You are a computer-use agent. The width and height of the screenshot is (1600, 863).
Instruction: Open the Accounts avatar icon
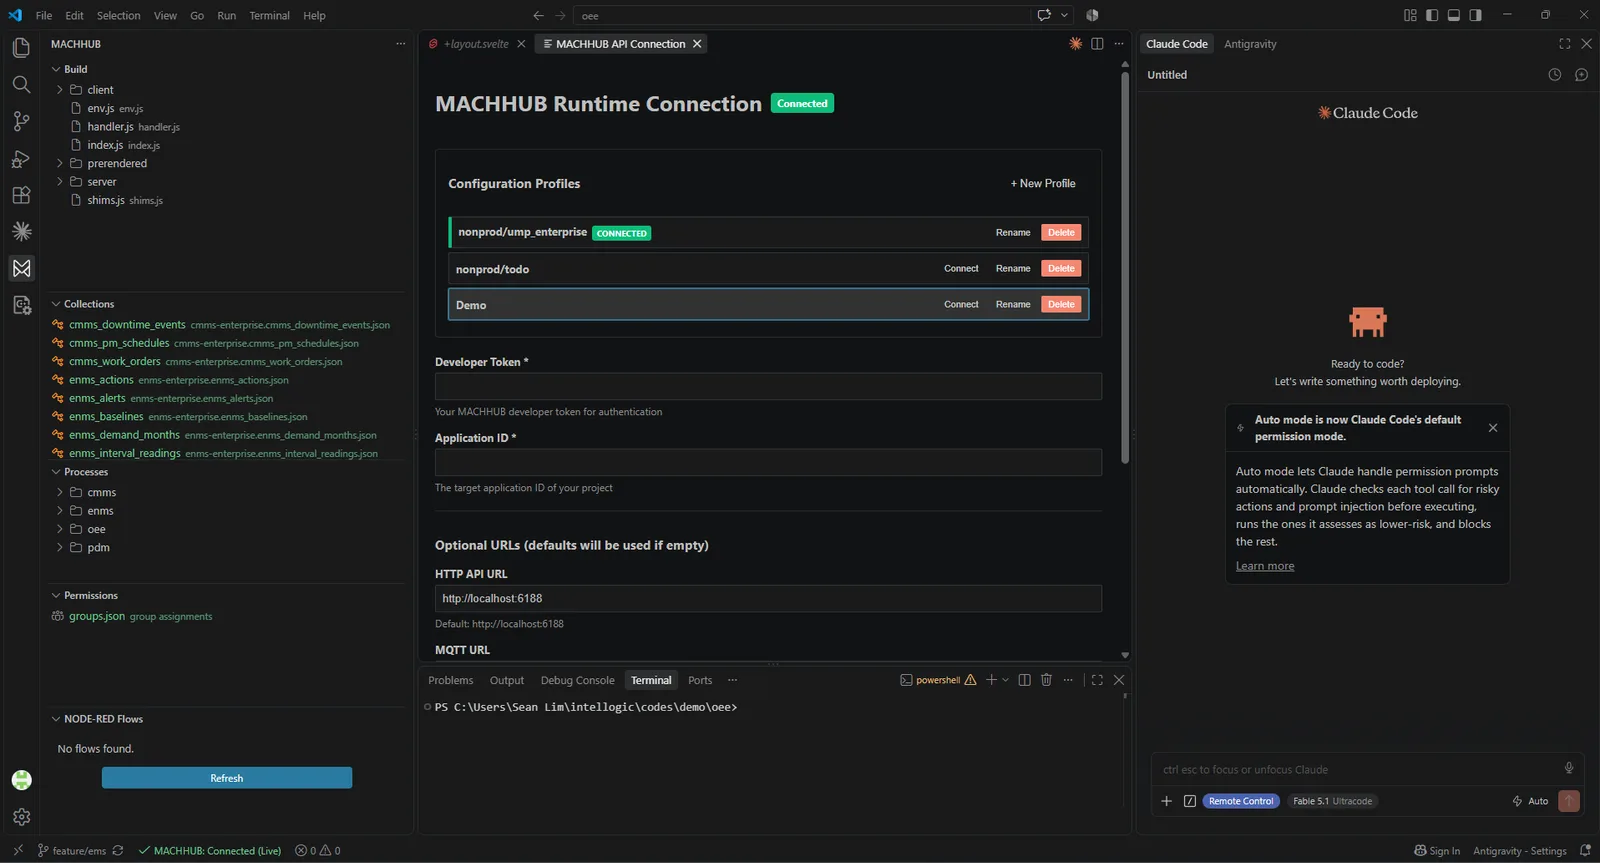pyautogui.click(x=21, y=780)
